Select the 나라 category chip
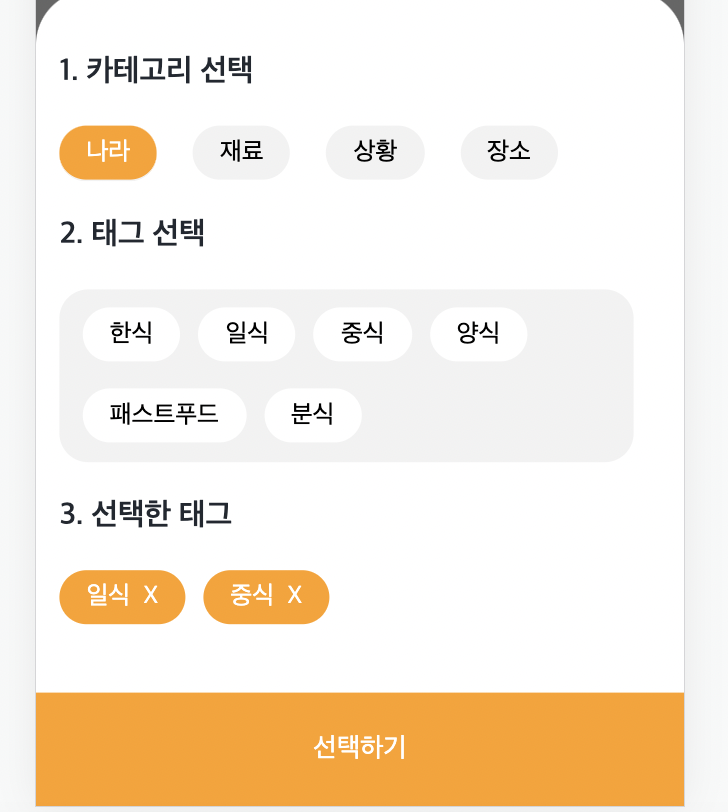The height and width of the screenshot is (812, 728). pyautogui.click(x=108, y=152)
